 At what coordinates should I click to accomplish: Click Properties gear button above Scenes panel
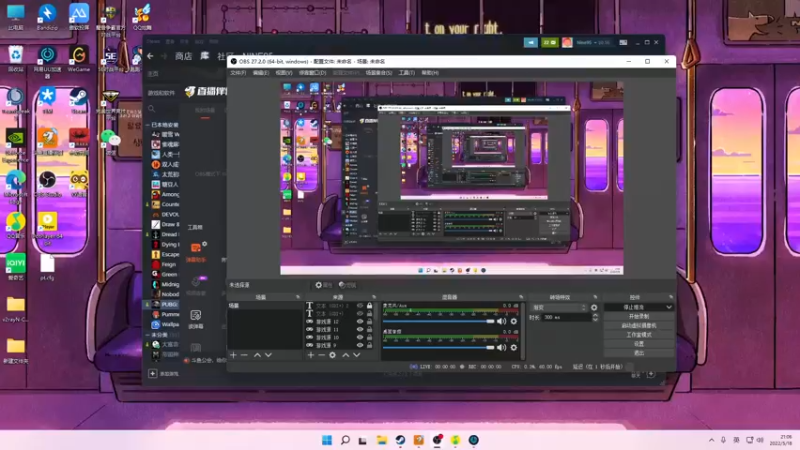323,285
